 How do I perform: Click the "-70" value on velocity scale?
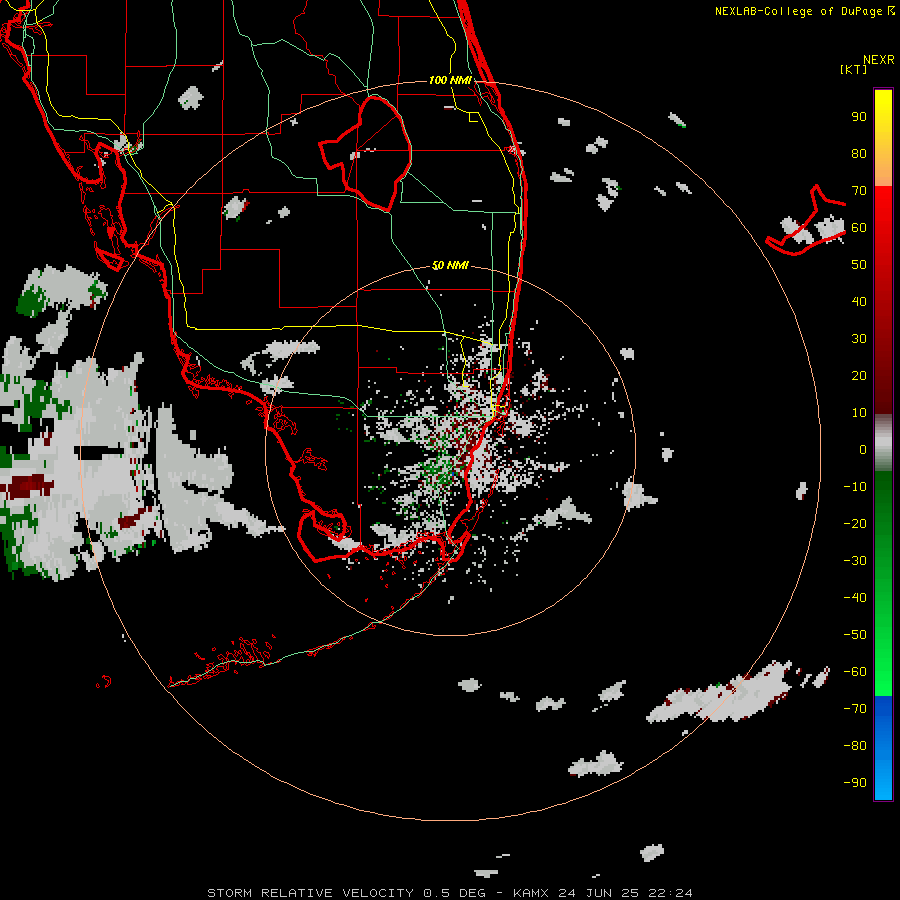click(855, 709)
